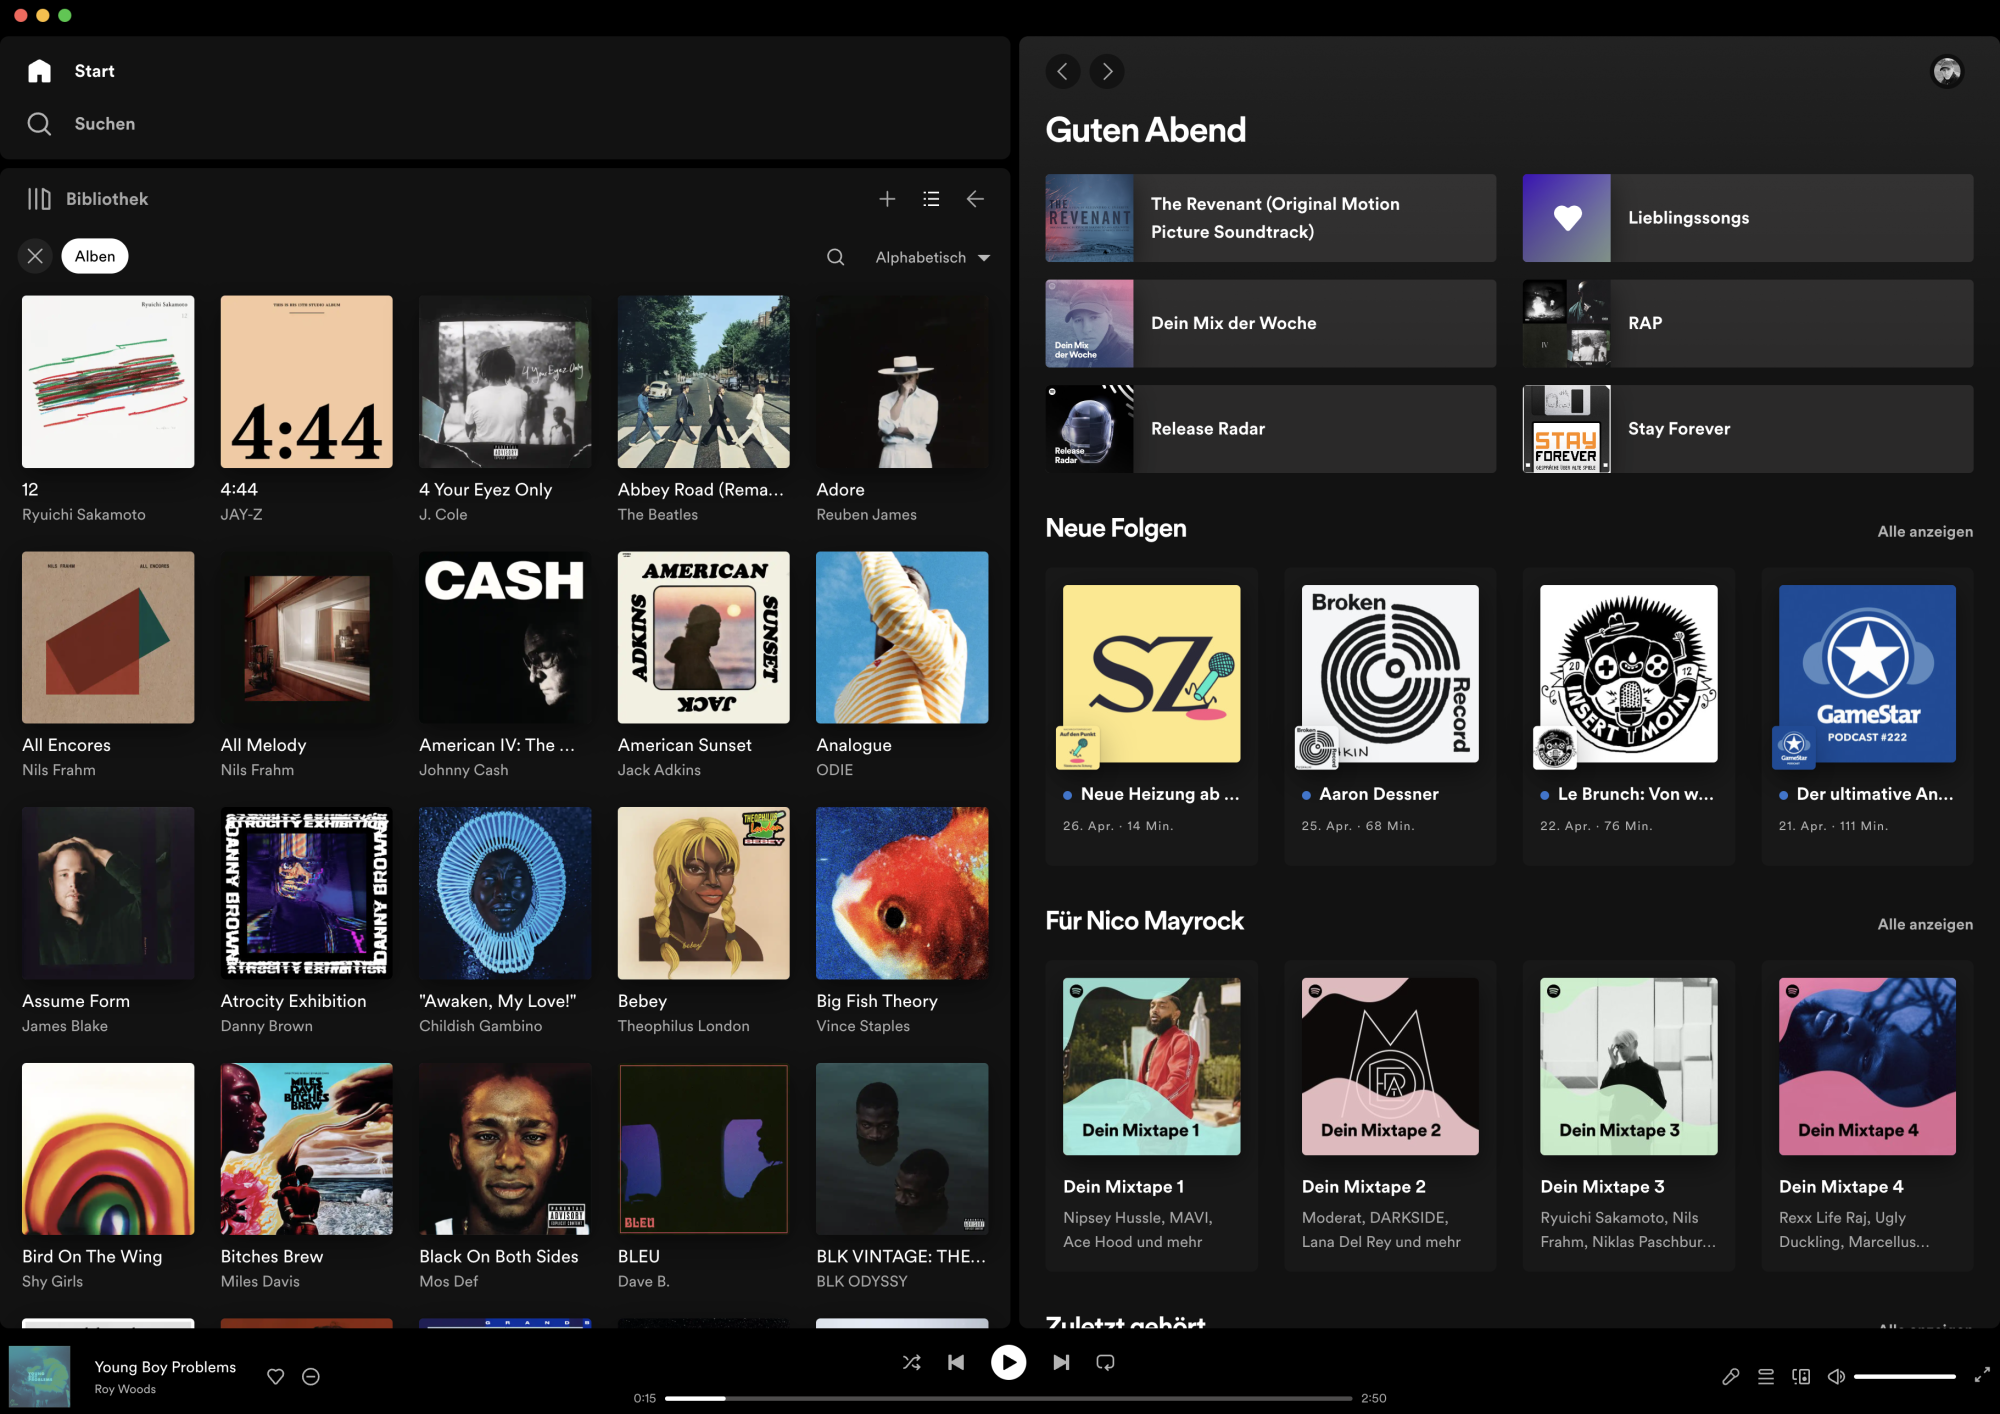Viewport: 2000px width, 1414px height.
Task: Click Alle anzeigen beside Neue Folgen
Action: point(1924,532)
